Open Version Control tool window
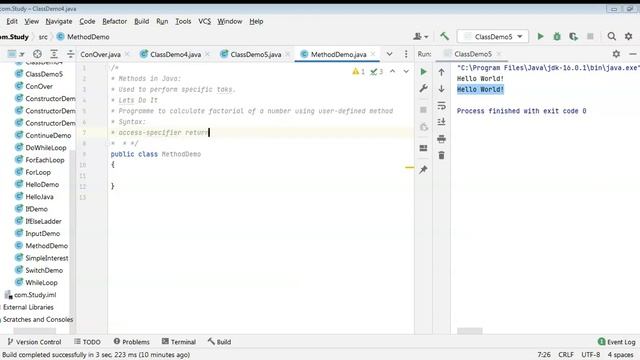The width and height of the screenshot is (640, 360). [34, 342]
